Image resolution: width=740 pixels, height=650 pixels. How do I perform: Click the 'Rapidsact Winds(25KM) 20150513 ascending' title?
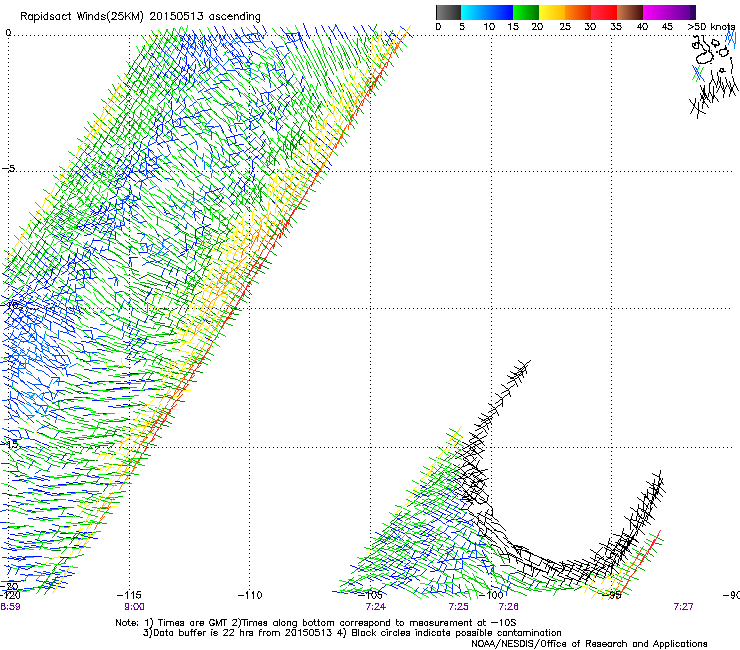(140, 17)
